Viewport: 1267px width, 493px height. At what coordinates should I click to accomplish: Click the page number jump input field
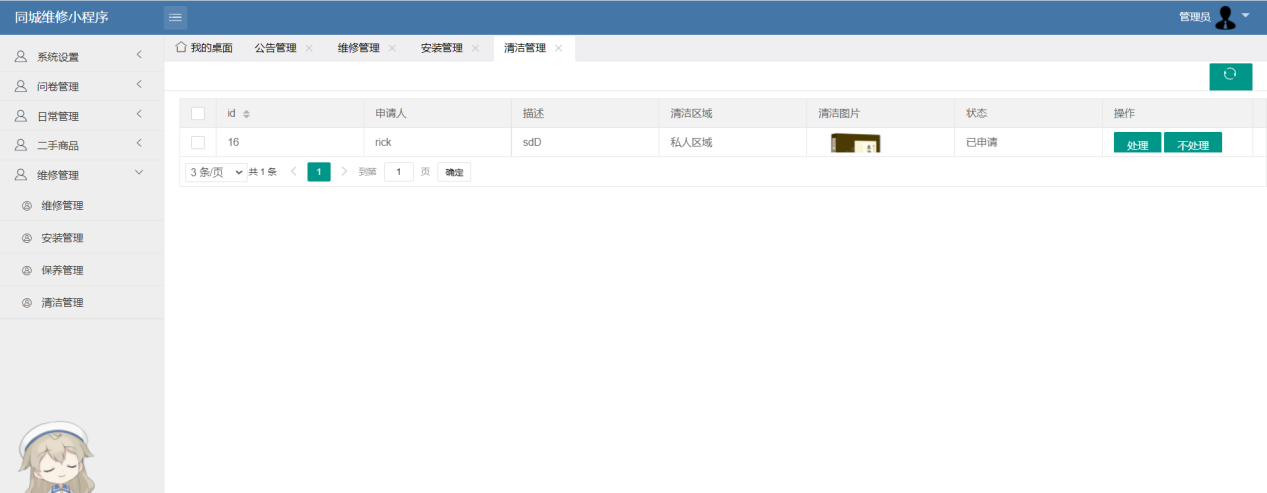coord(399,172)
